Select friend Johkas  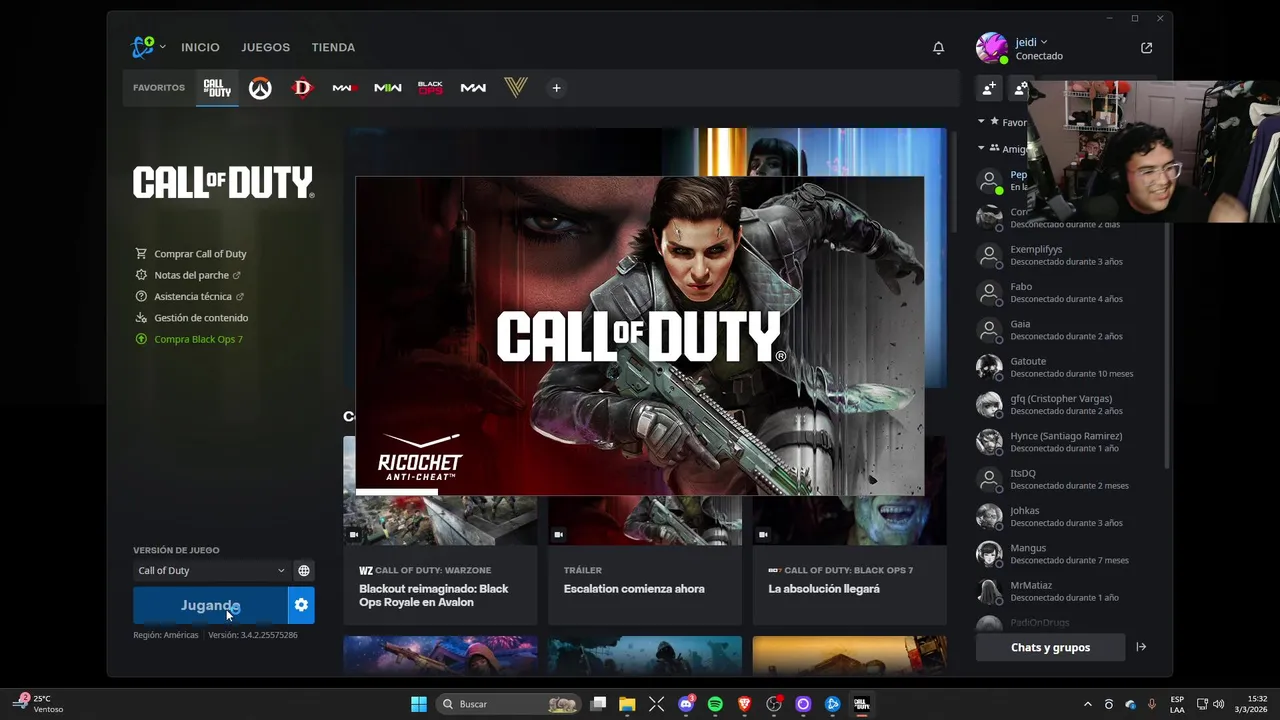click(x=1066, y=516)
